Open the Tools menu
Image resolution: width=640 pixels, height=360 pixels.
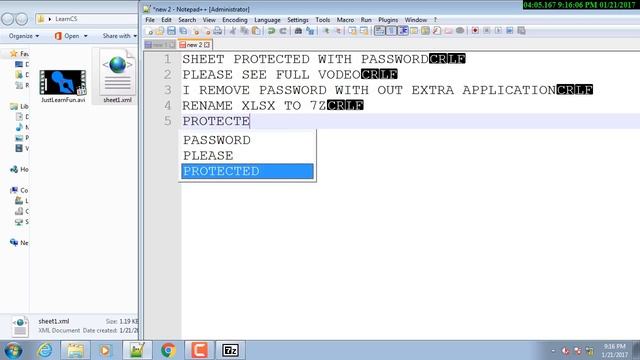[322, 20]
